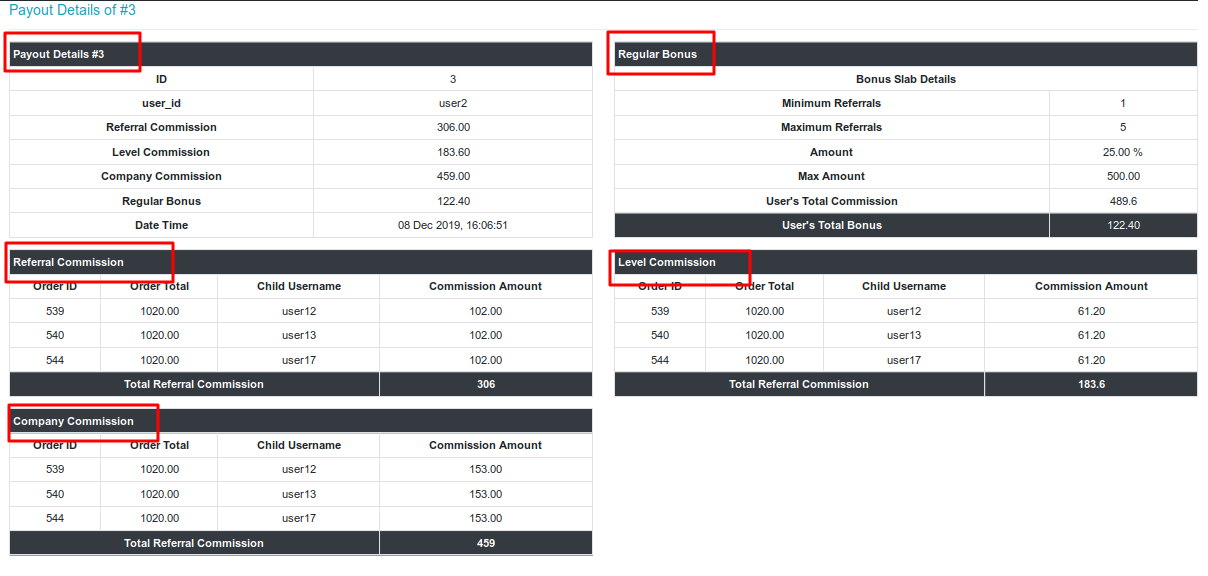The image size is (1208, 576).
Task: Click the '25.00 %' amount value
Action: (x=1123, y=152)
